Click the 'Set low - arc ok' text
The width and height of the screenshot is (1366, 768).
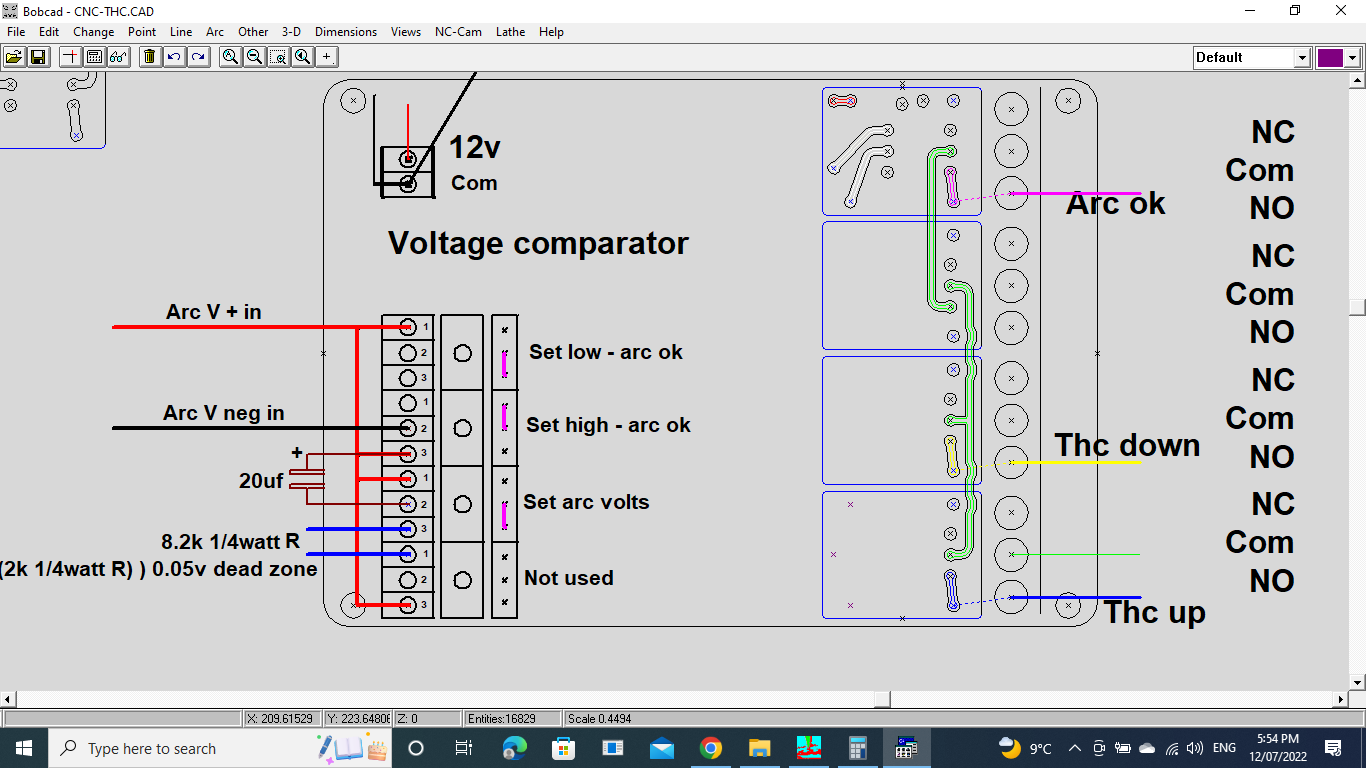(606, 352)
